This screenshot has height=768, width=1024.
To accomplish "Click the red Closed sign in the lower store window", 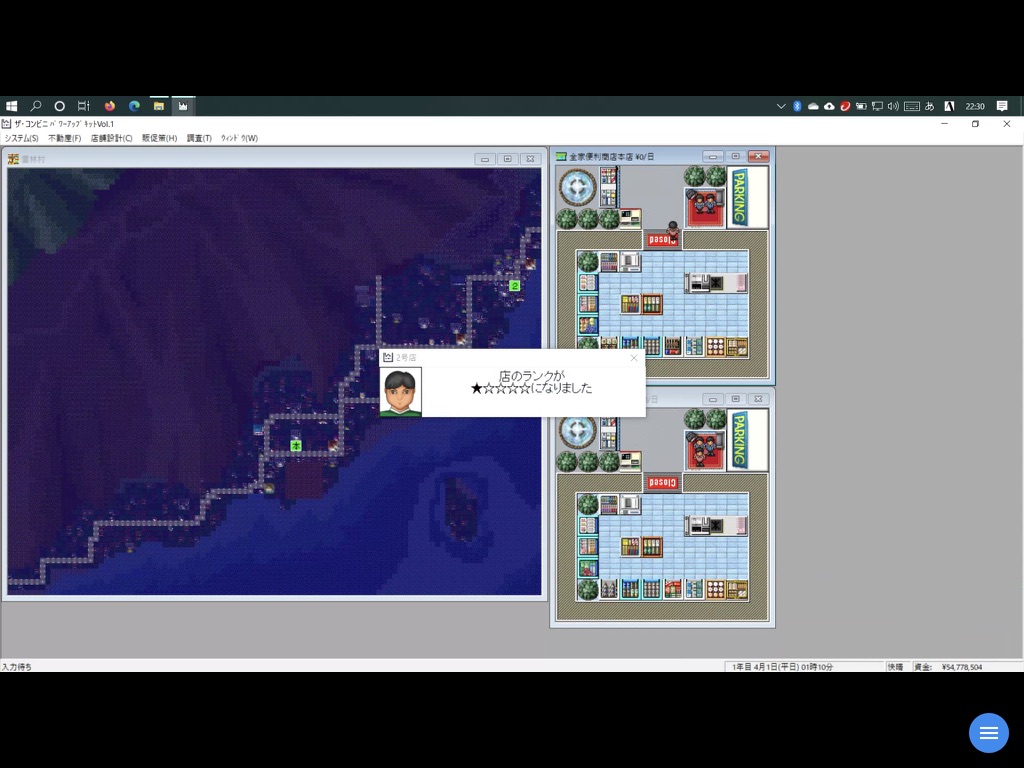I will click(661, 482).
